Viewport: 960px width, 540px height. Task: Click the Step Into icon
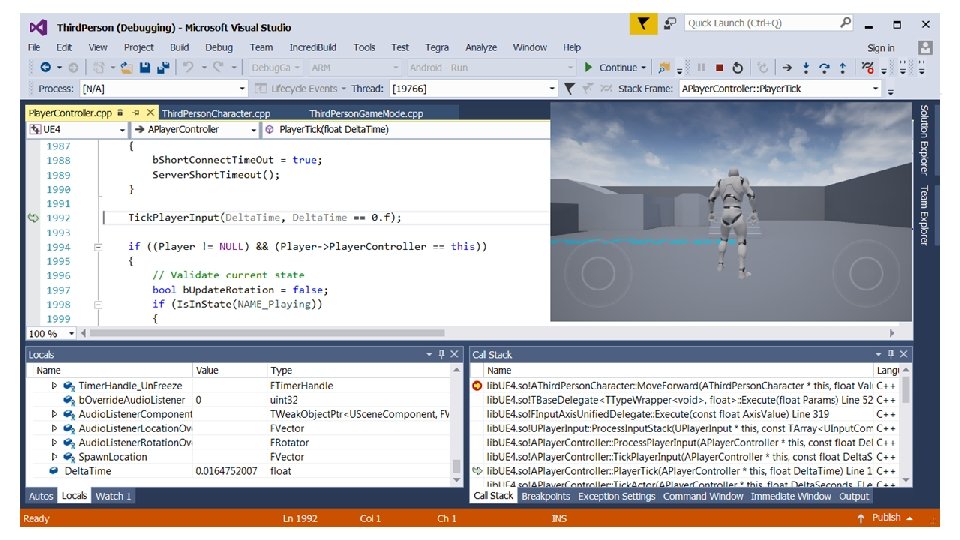(x=806, y=67)
